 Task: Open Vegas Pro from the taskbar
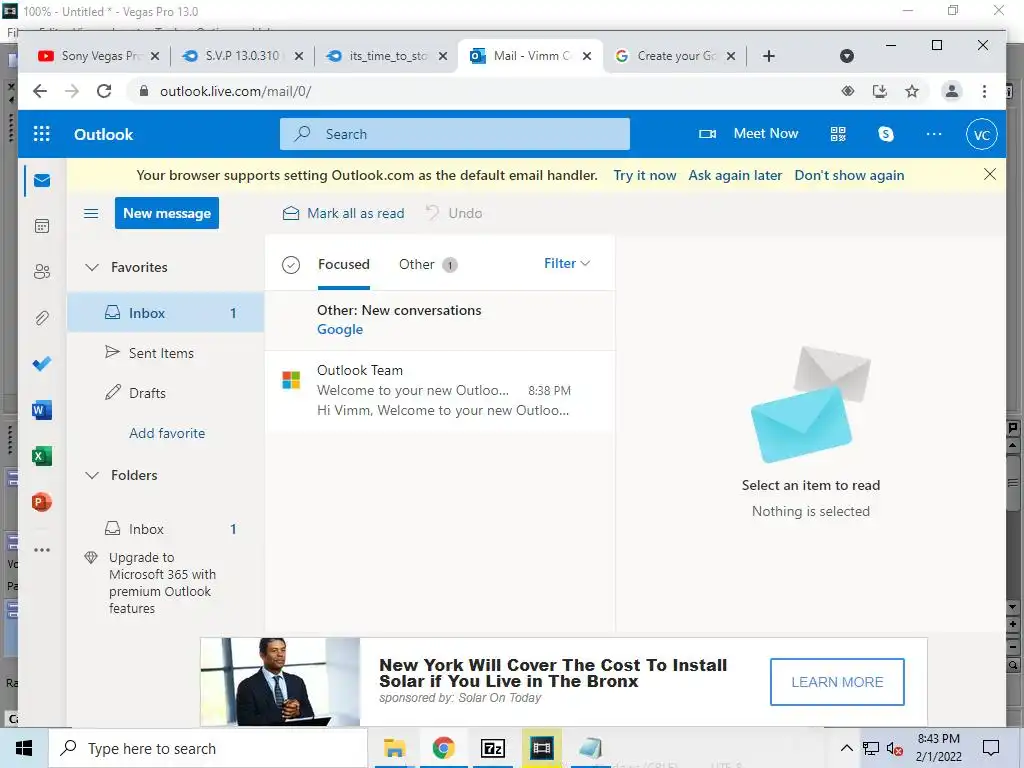click(x=541, y=748)
